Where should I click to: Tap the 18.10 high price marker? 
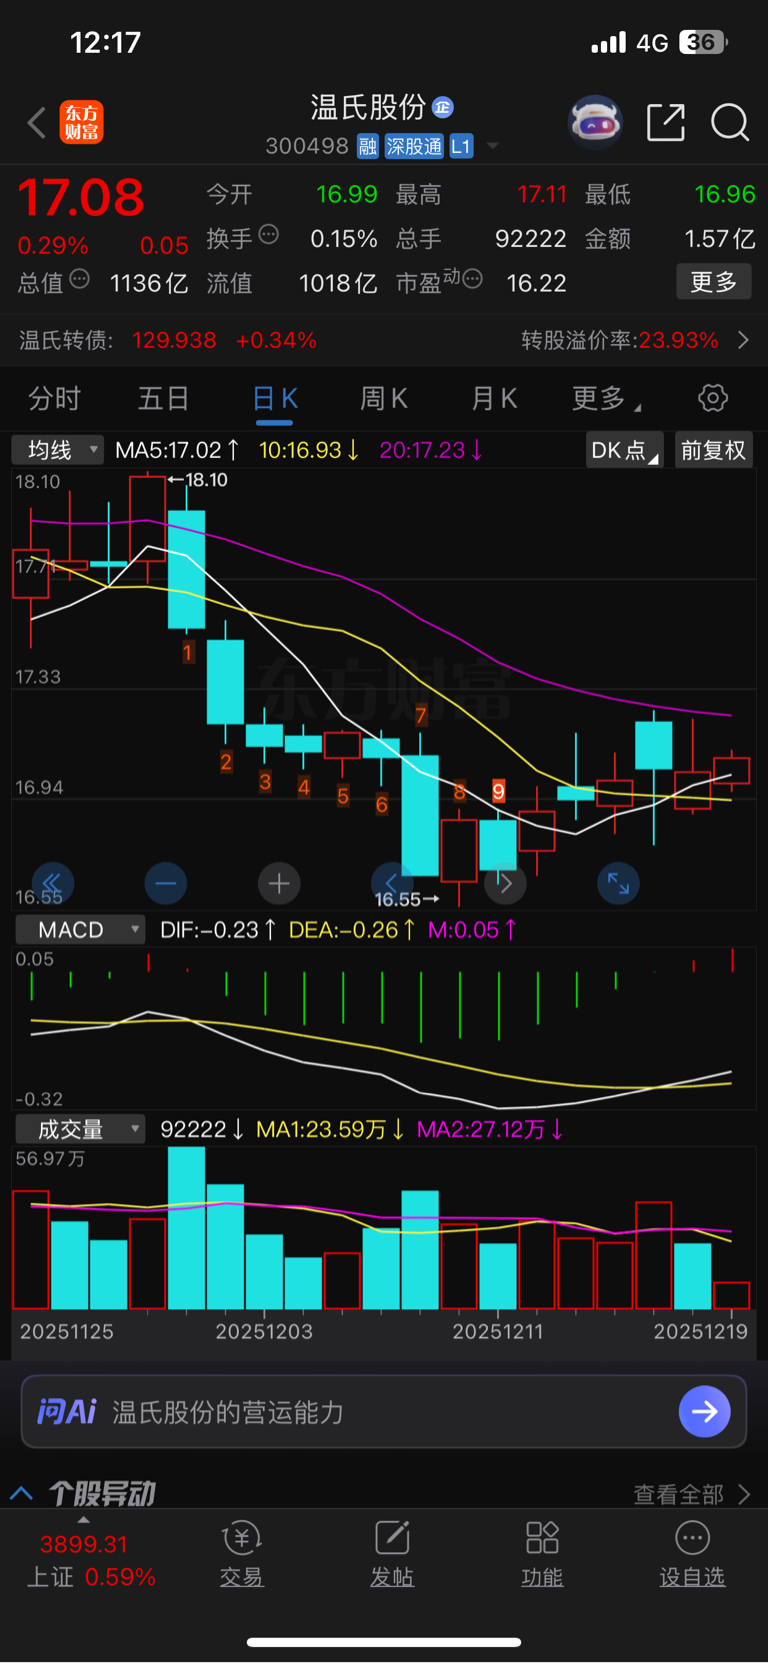(x=198, y=480)
